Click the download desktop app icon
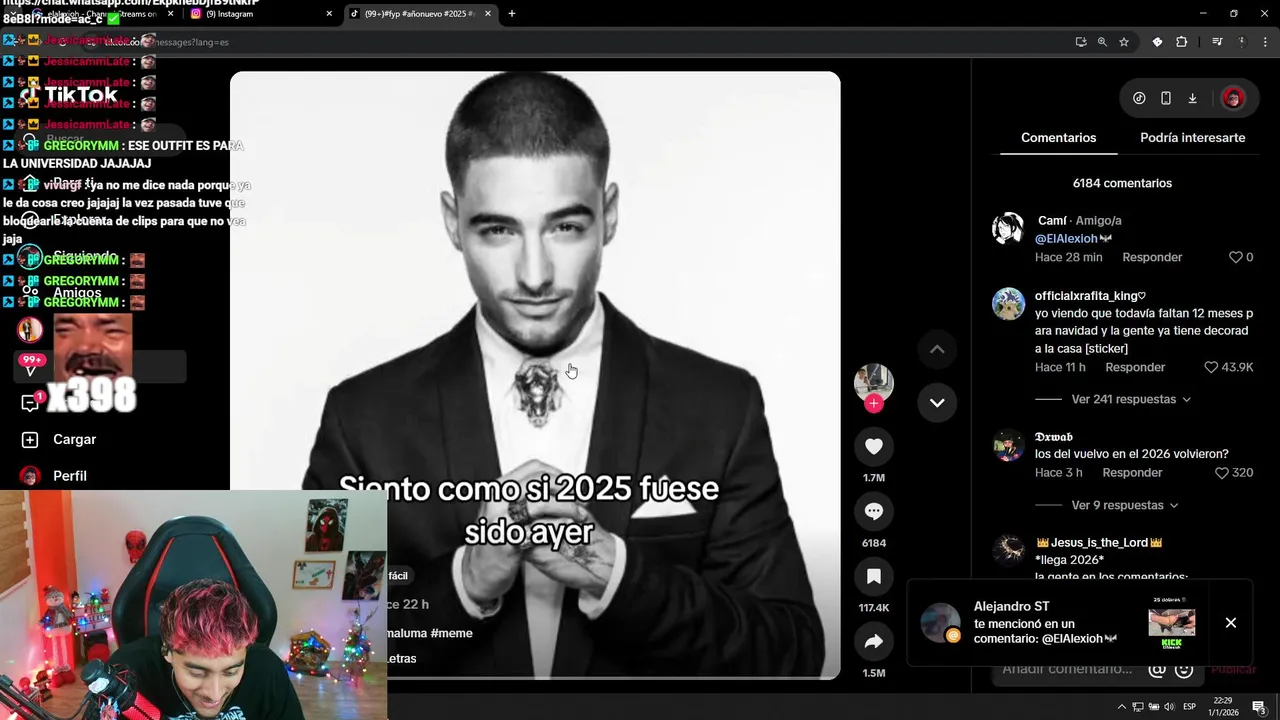This screenshot has height=720, width=1280. click(1192, 98)
